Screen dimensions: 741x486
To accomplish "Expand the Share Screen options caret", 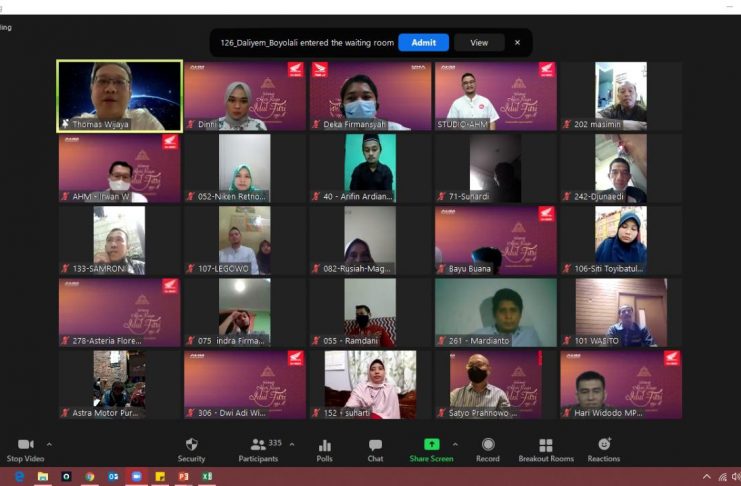I will coord(455,444).
